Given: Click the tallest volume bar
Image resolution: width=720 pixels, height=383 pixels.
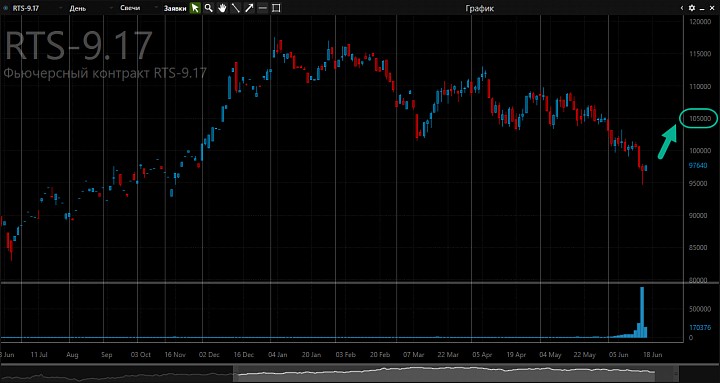Looking at the screenshot, I should pyautogui.click(x=642, y=313).
